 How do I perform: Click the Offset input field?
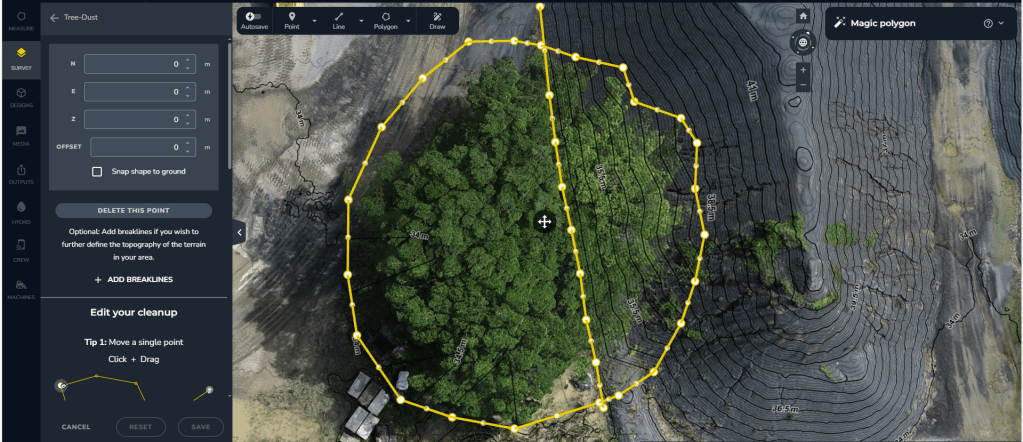143,147
